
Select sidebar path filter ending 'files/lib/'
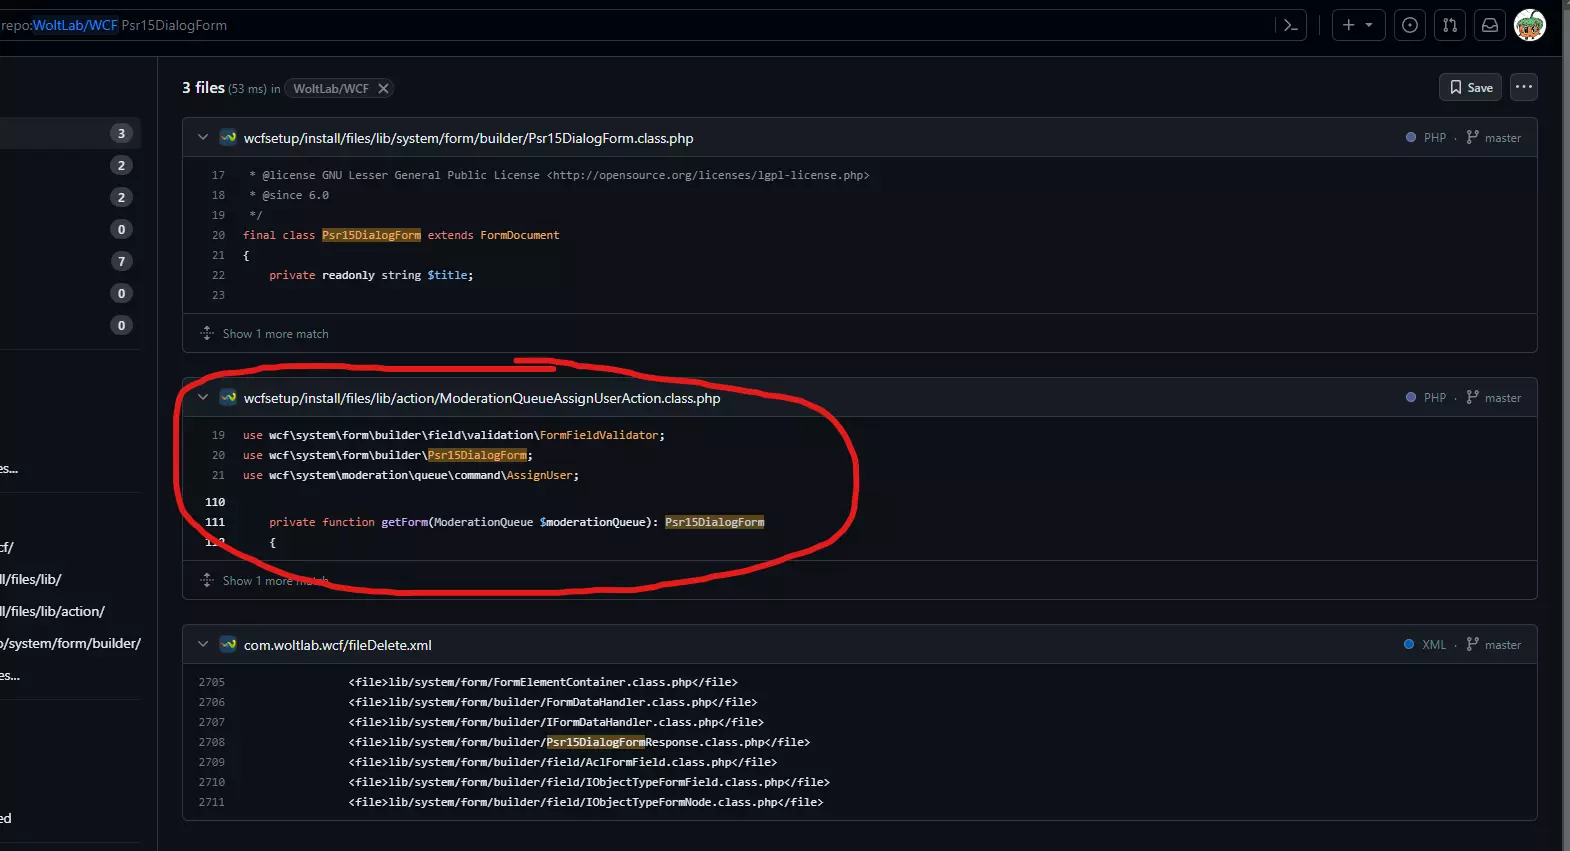[30, 579]
